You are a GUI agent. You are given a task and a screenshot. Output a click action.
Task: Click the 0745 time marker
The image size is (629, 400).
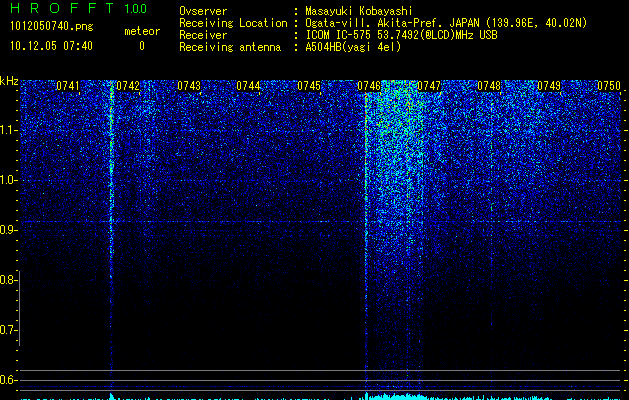click(309, 86)
